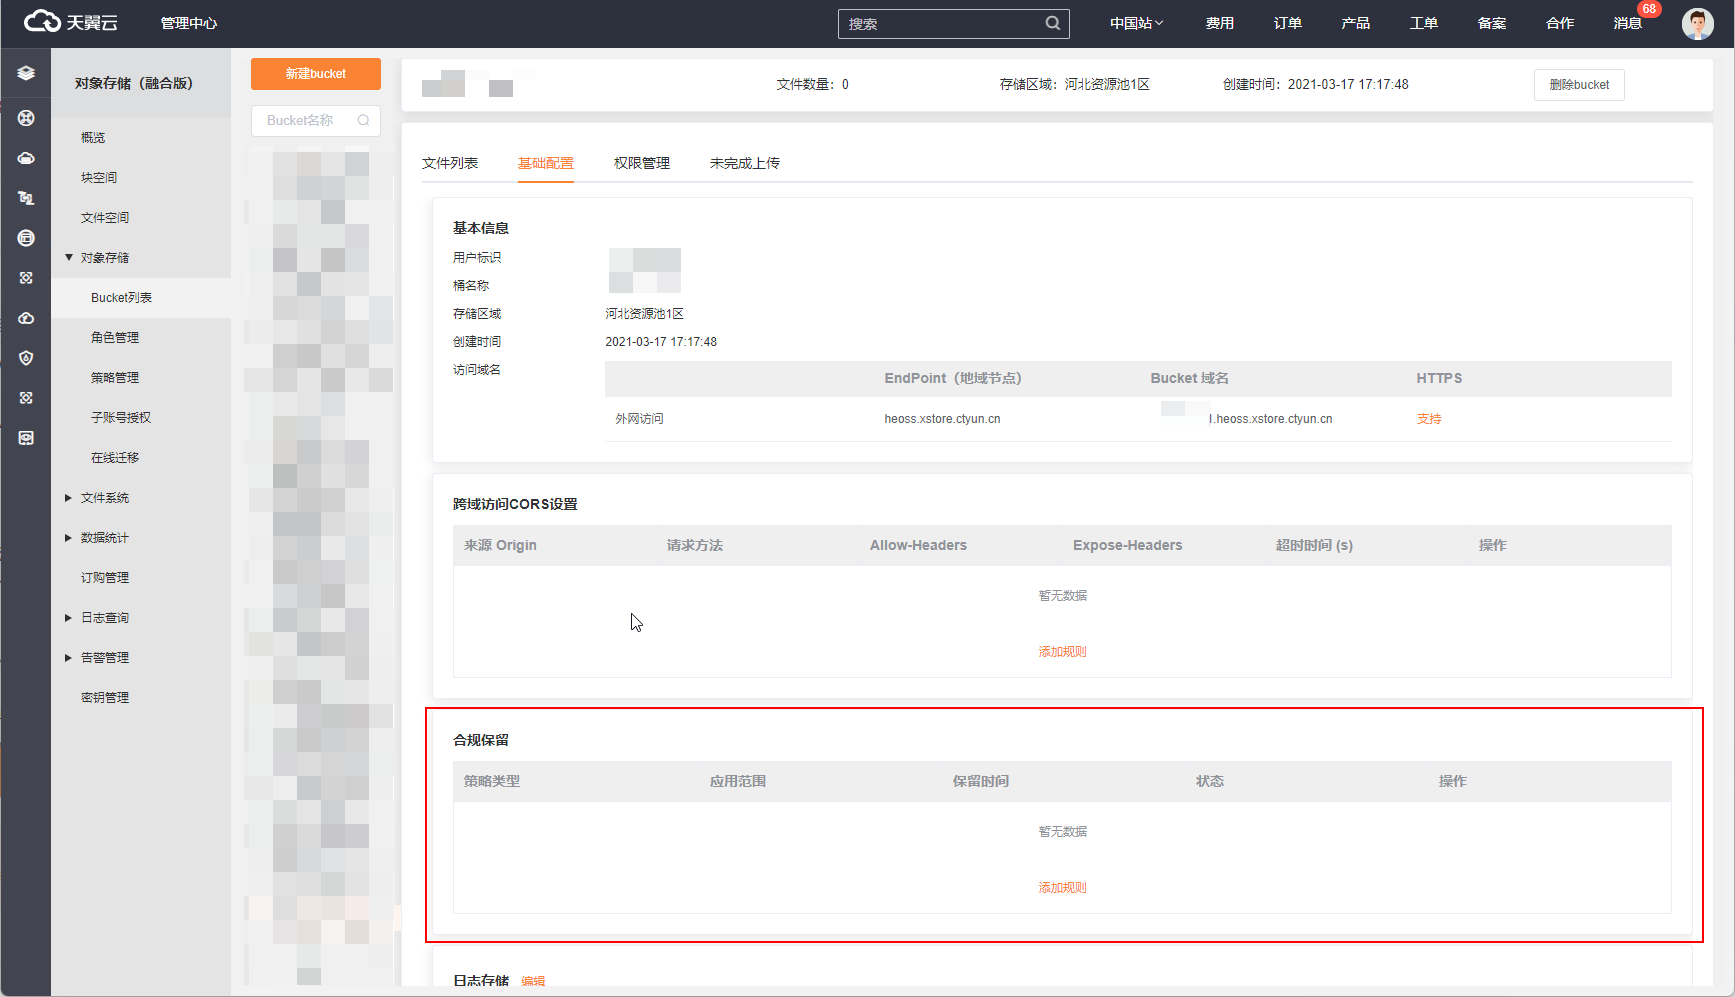Select the circled window sidebar icon
Viewport: 1735px width, 997px height.
26,238
